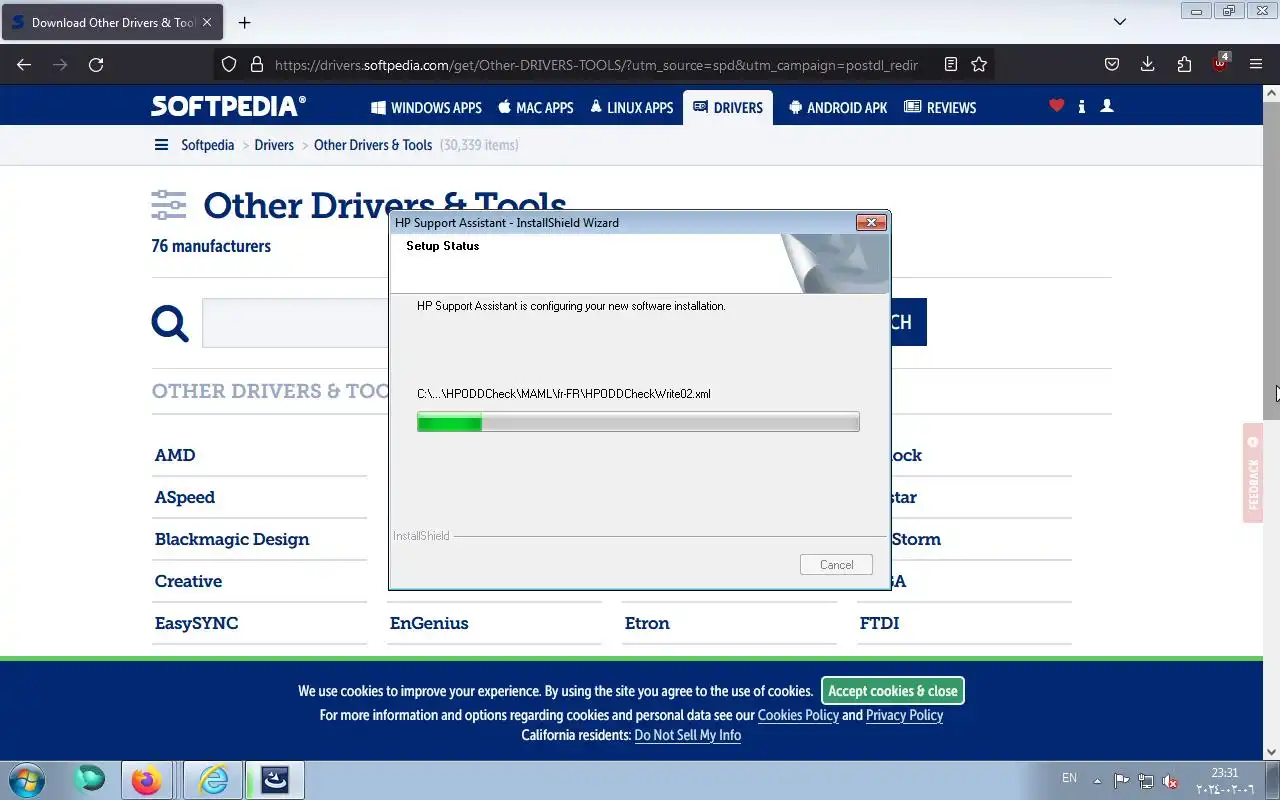Go to Drivers breadcrumb link
The height and width of the screenshot is (800, 1280).
click(x=274, y=145)
